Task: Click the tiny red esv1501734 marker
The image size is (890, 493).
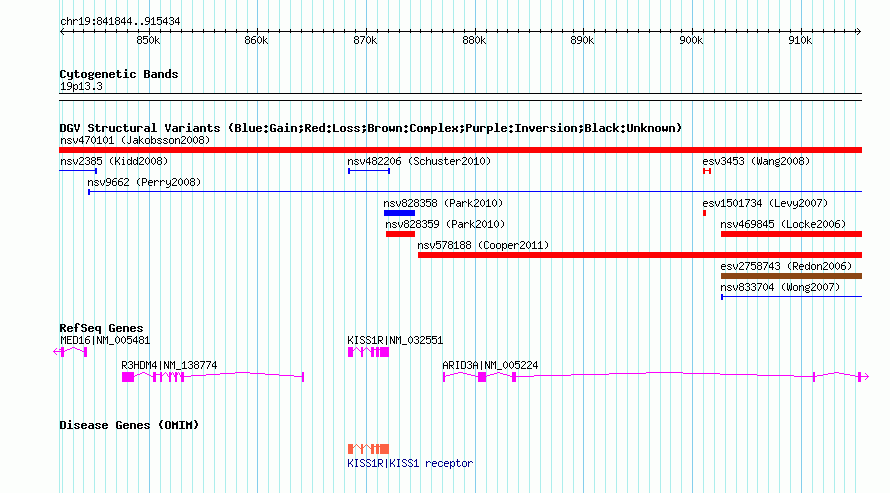Action: [x=704, y=213]
